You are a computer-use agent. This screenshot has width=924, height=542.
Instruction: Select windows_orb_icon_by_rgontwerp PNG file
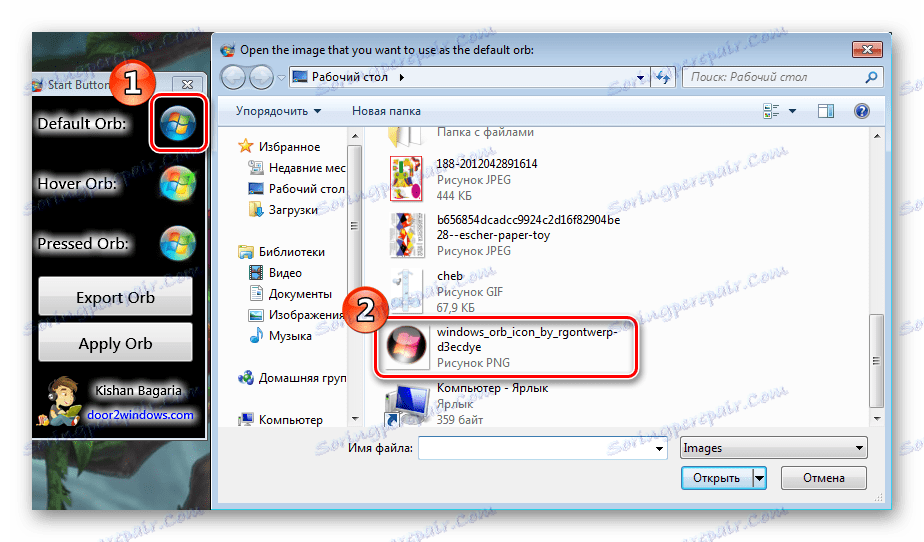click(x=507, y=348)
